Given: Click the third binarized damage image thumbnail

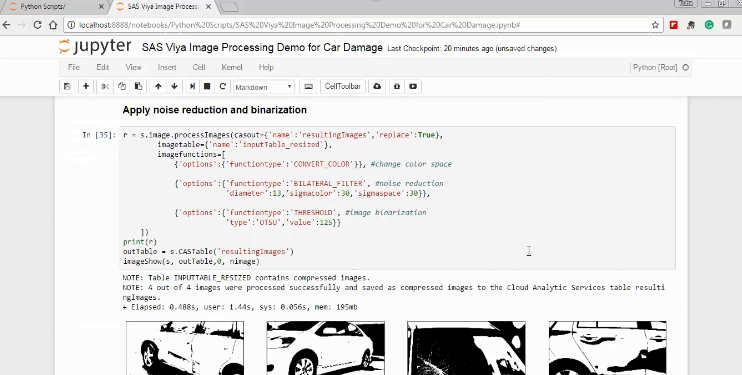Looking at the screenshot, I should pyautogui.click(x=466, y=348).
